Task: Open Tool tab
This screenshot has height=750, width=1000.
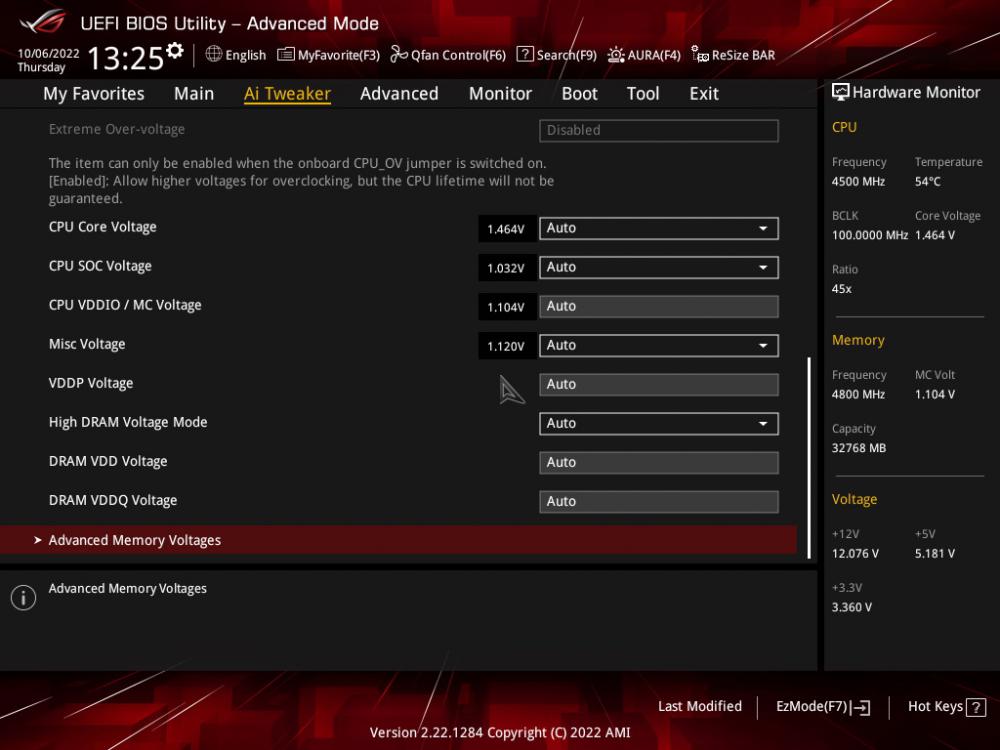Action: [x=643, y=94]
